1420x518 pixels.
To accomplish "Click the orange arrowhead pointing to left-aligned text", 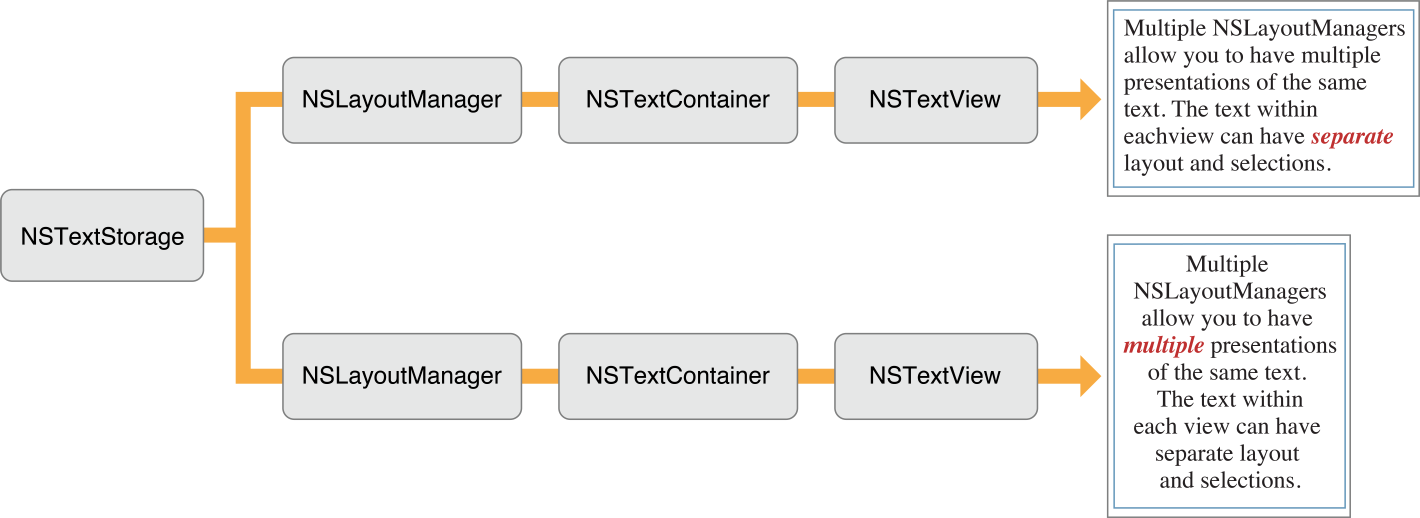I will click(1088, 99).
